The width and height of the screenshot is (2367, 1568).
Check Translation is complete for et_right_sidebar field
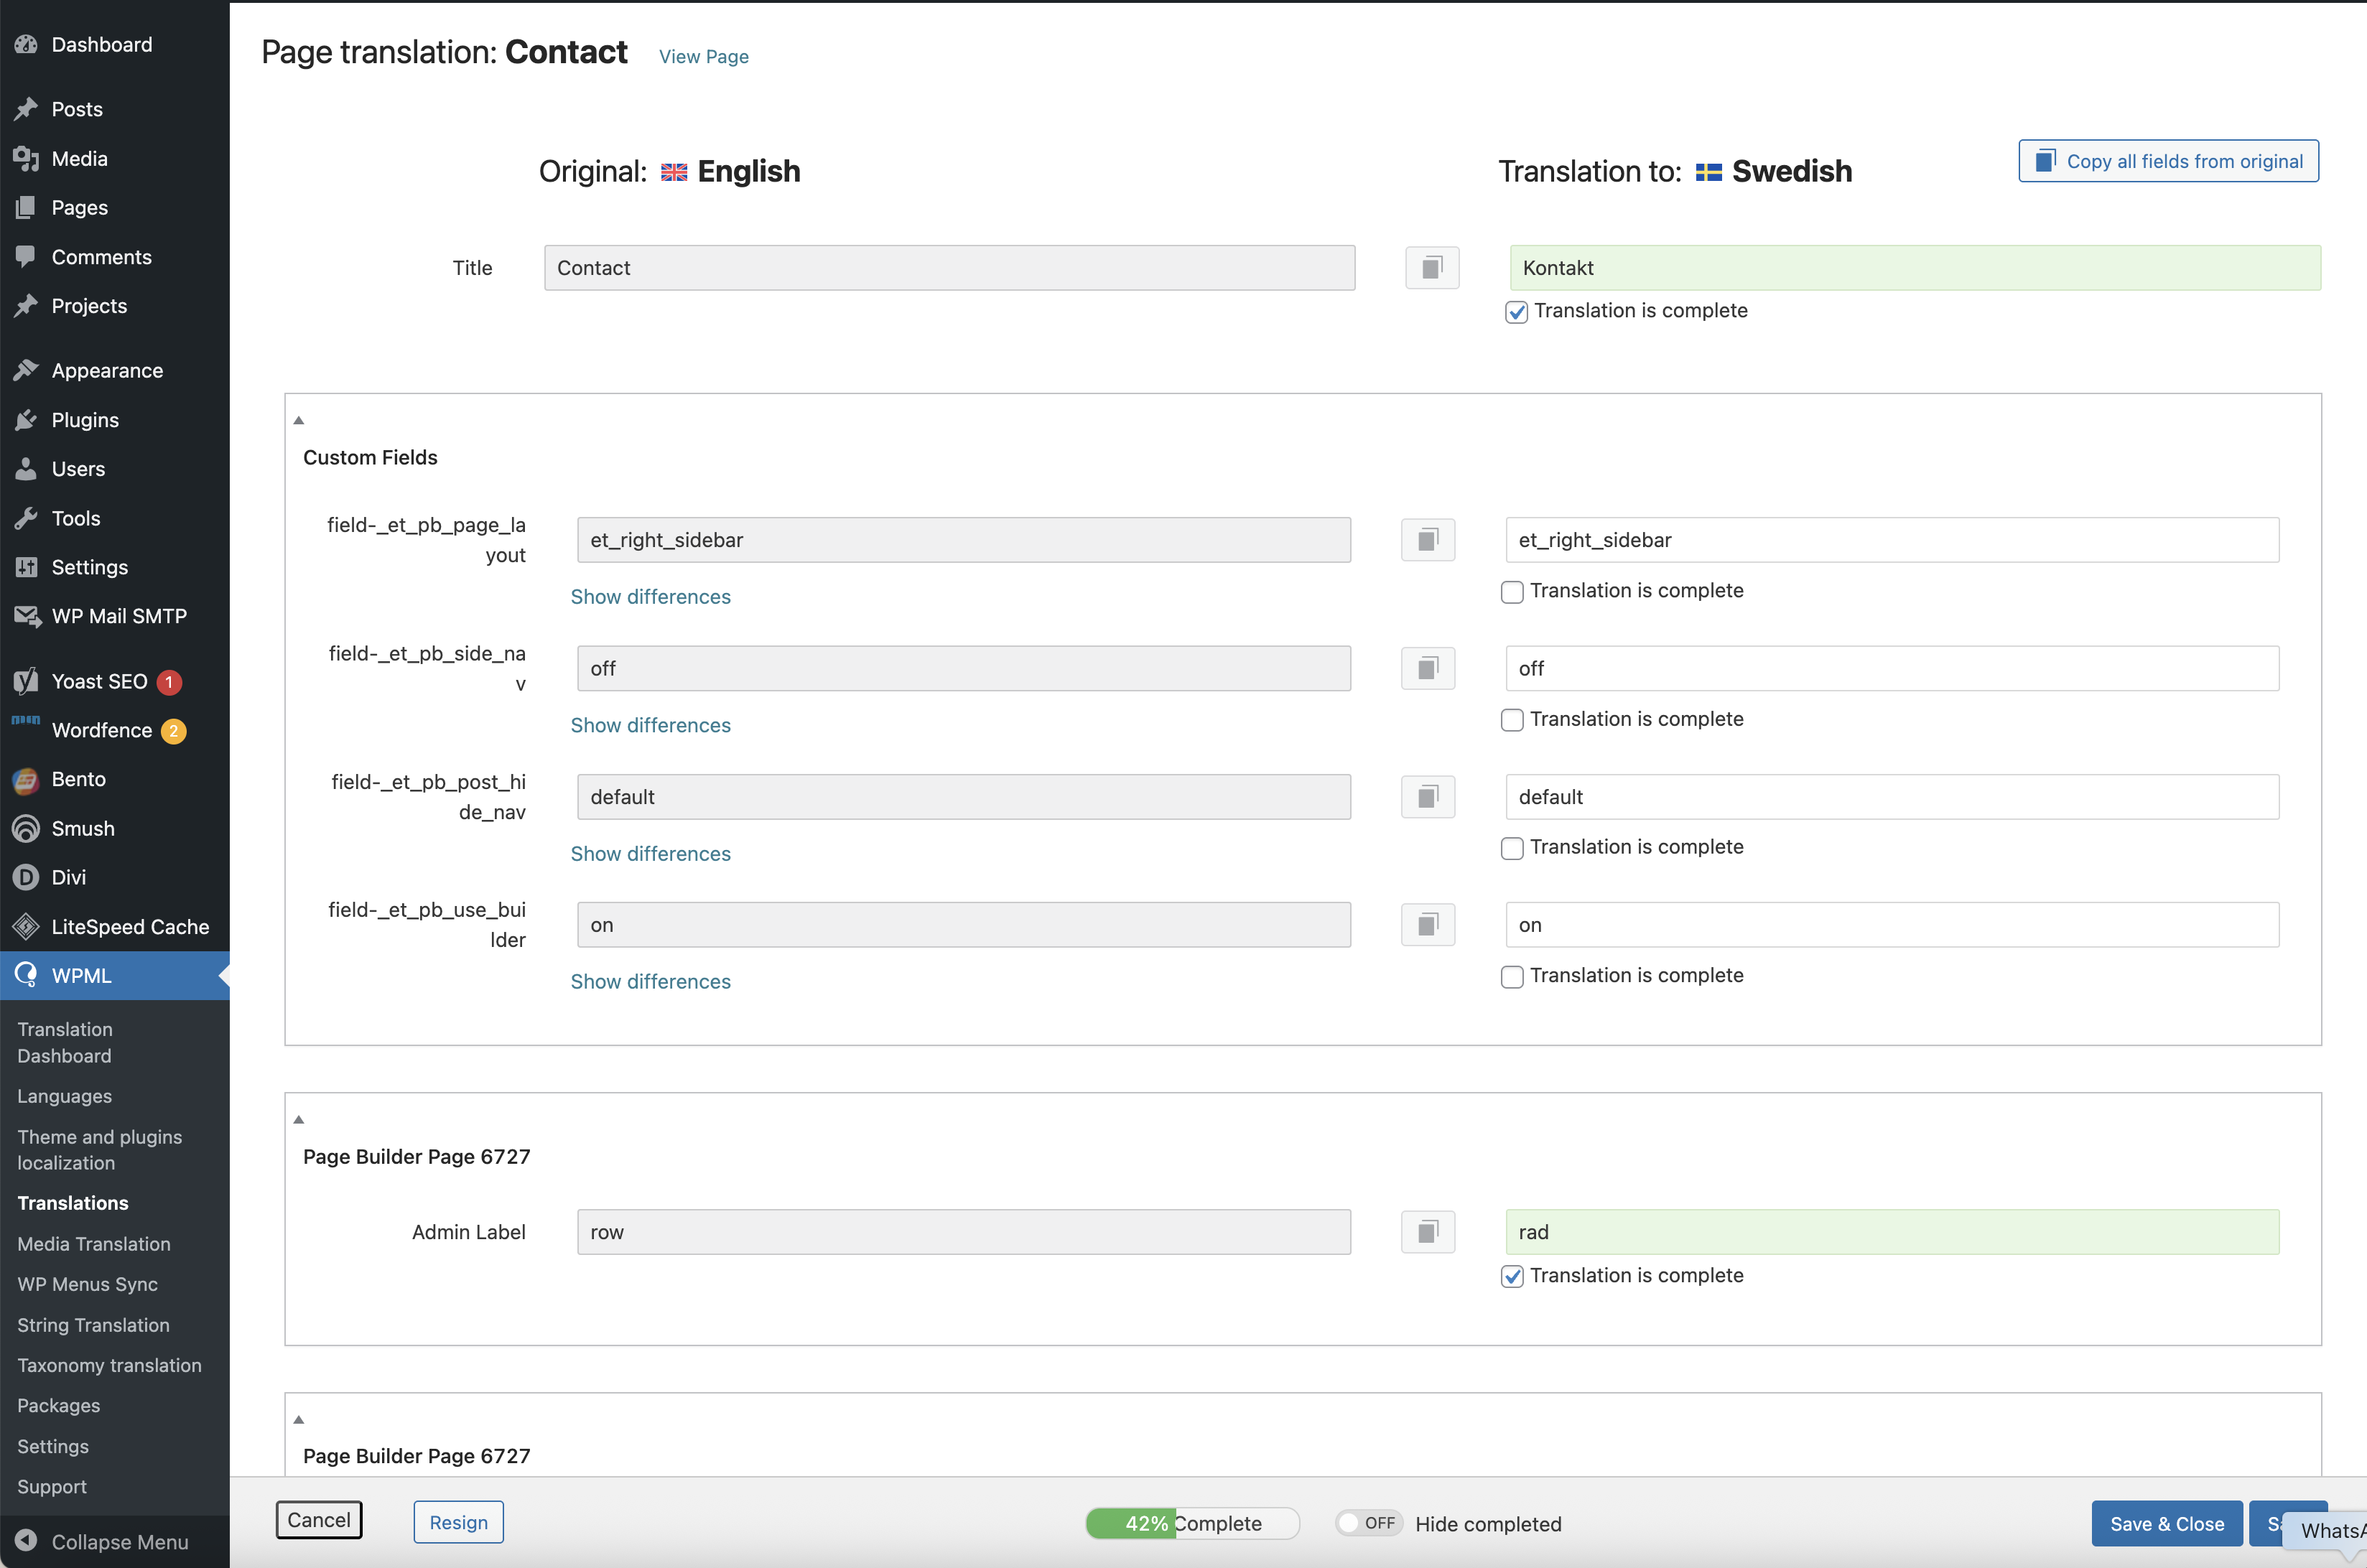pyautogui.click(x=1512, y=592)
